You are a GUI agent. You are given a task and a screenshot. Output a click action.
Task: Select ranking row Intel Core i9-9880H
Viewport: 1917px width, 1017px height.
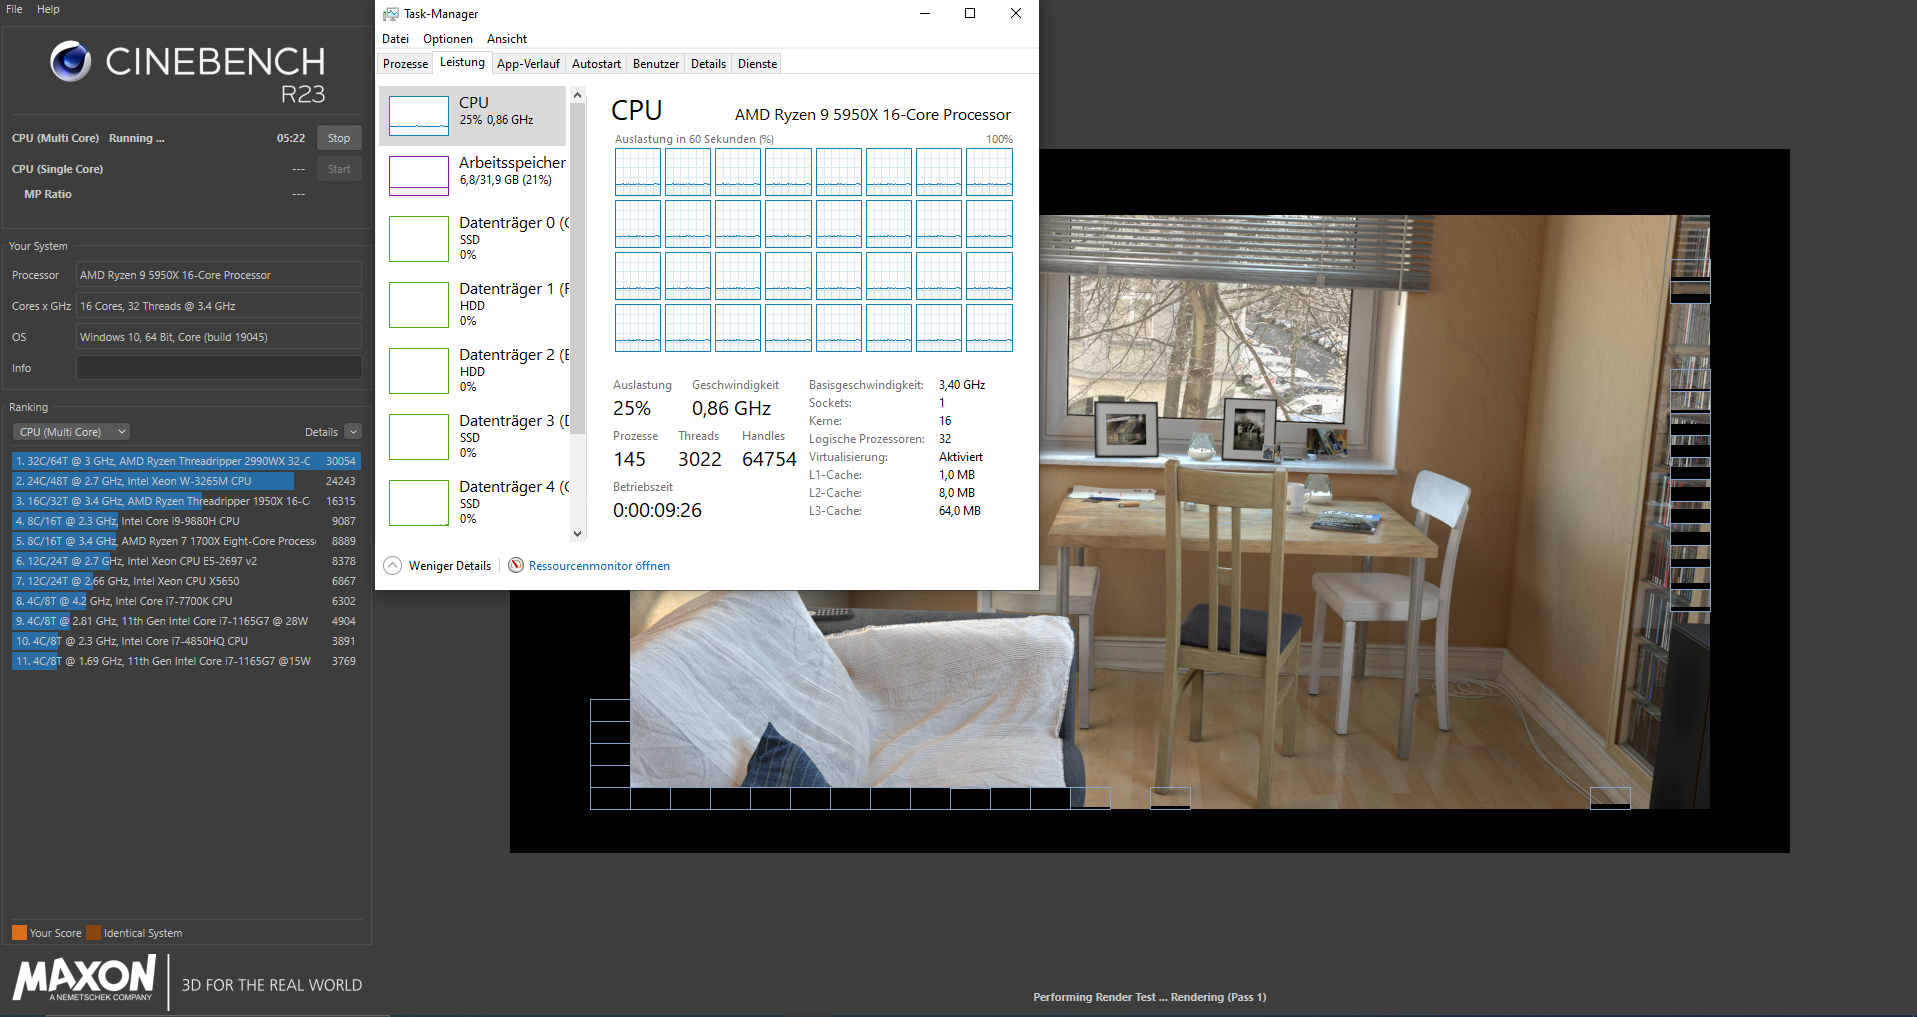point(186,521)
